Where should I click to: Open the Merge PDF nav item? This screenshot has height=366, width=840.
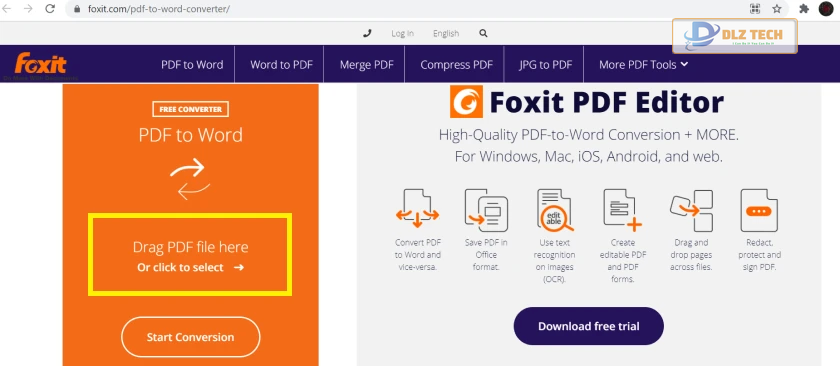coord(366,65)
